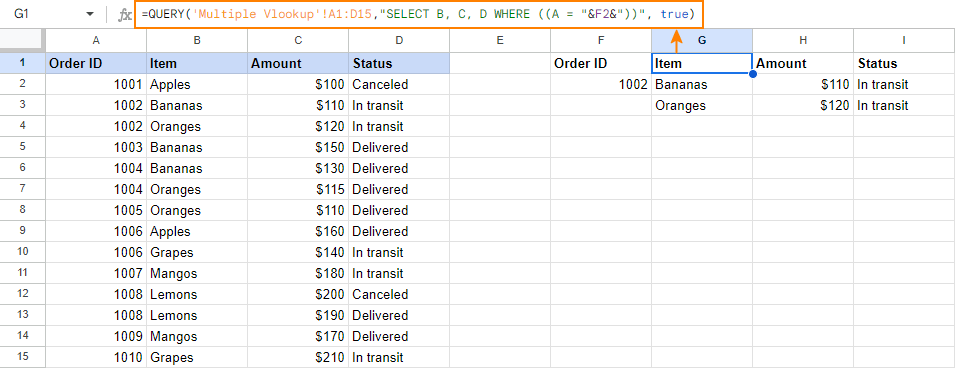
Task: Open the Name box dropdown arrow
Action: (x=90, y=14)
